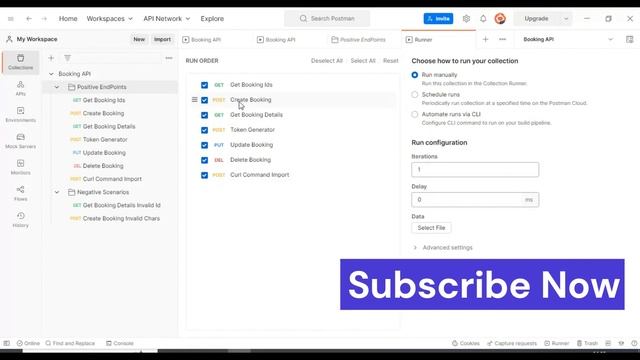Uncheck the Get Booking Ids request
Screen dimensions: 640x360
click(204, 85)
